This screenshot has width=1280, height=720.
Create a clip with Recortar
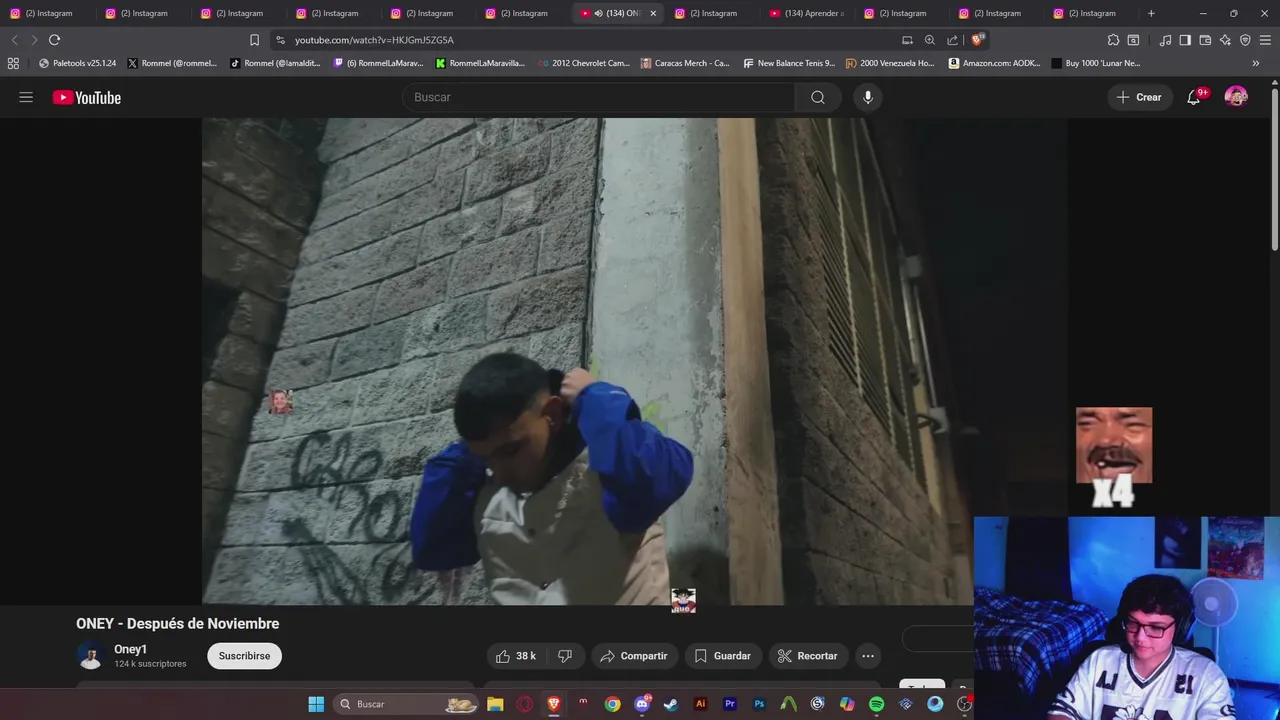807,656
